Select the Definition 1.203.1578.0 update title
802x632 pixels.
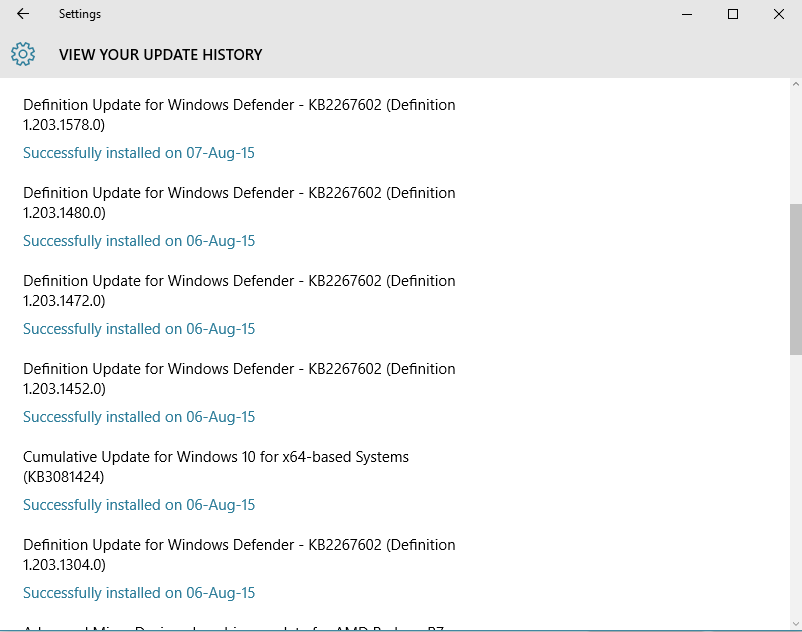[239, 114]
